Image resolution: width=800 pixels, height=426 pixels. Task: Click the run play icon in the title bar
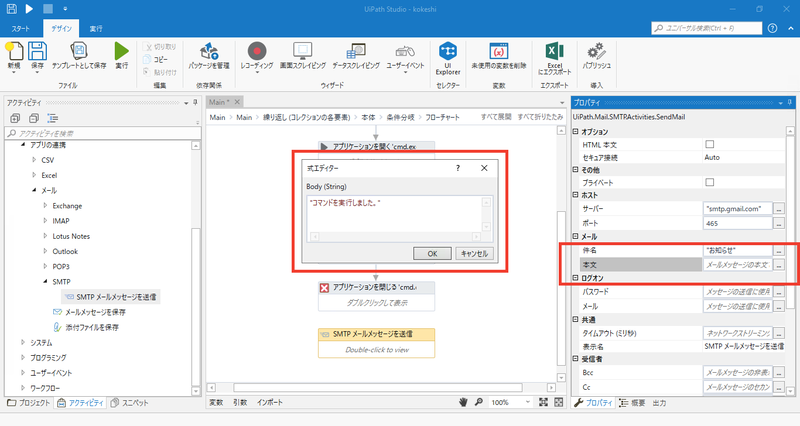point(29,9)
